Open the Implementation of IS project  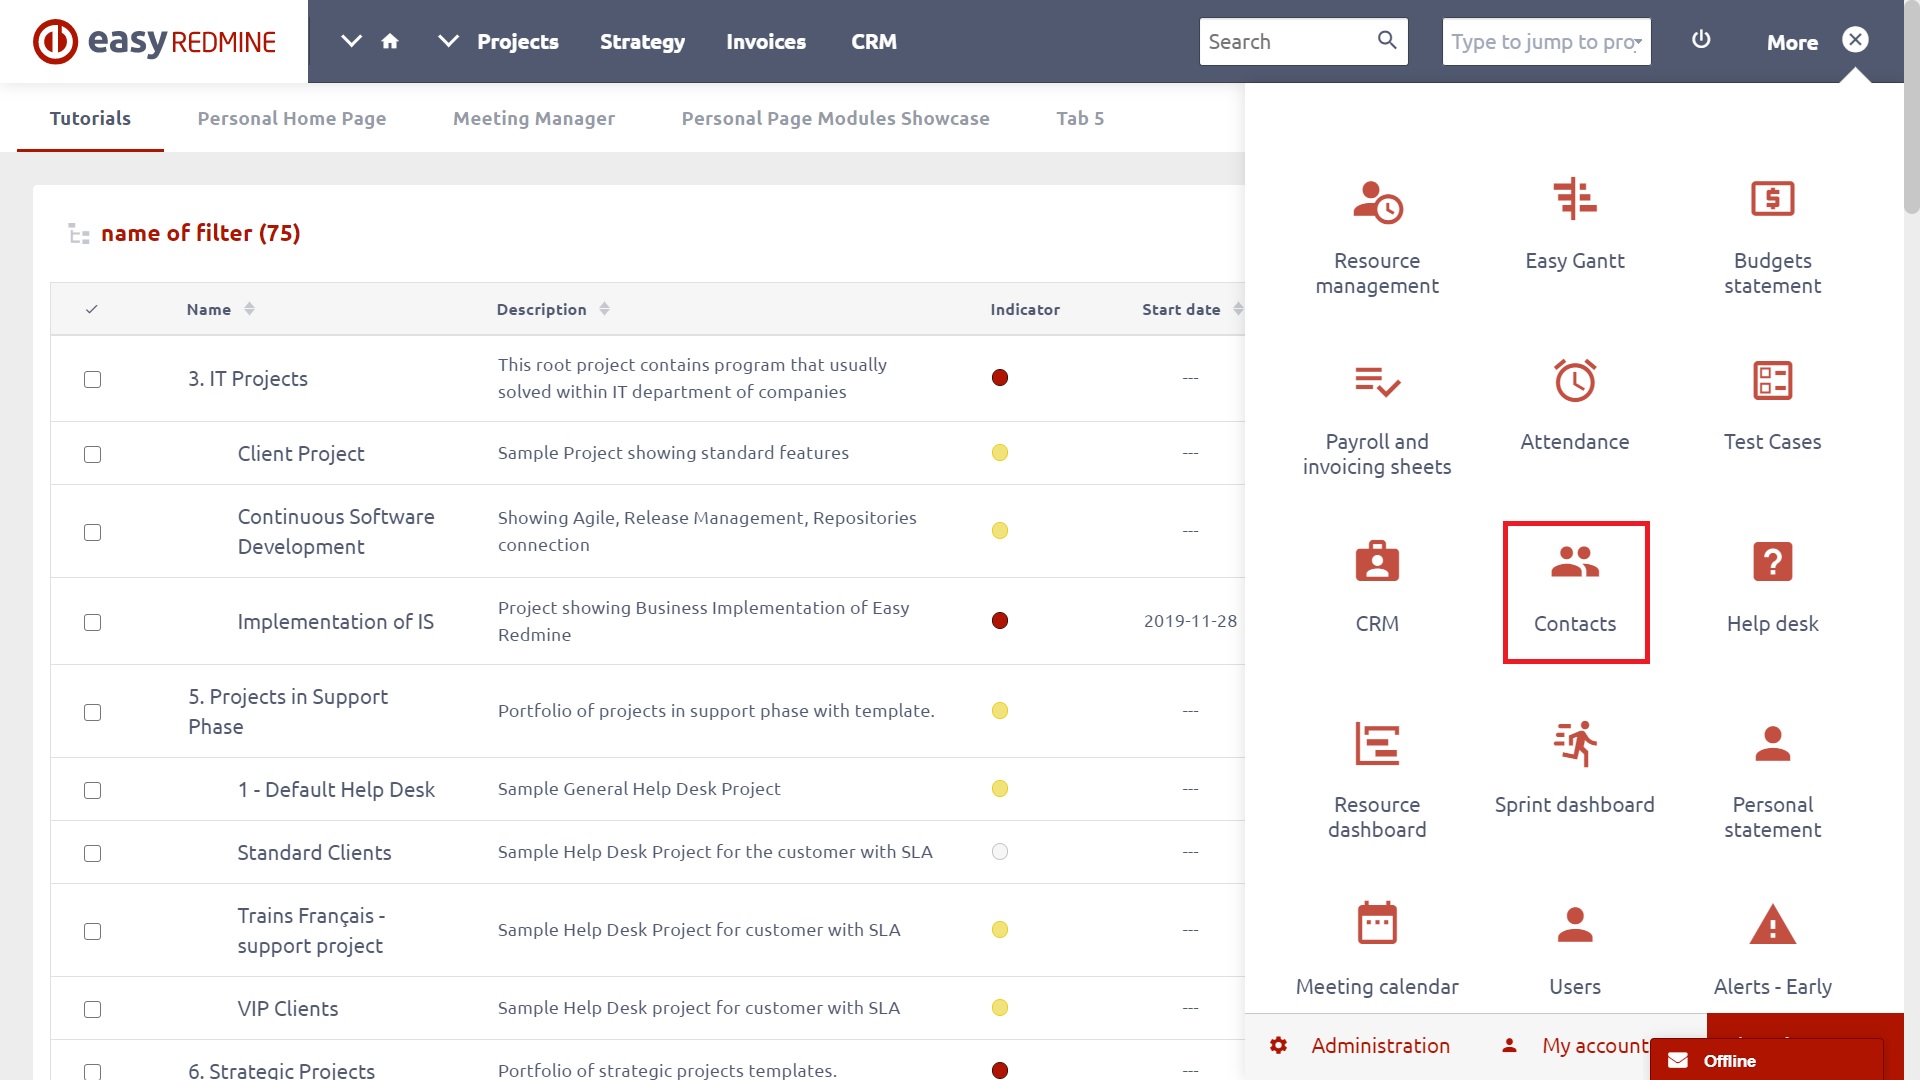tap(335, 622)
